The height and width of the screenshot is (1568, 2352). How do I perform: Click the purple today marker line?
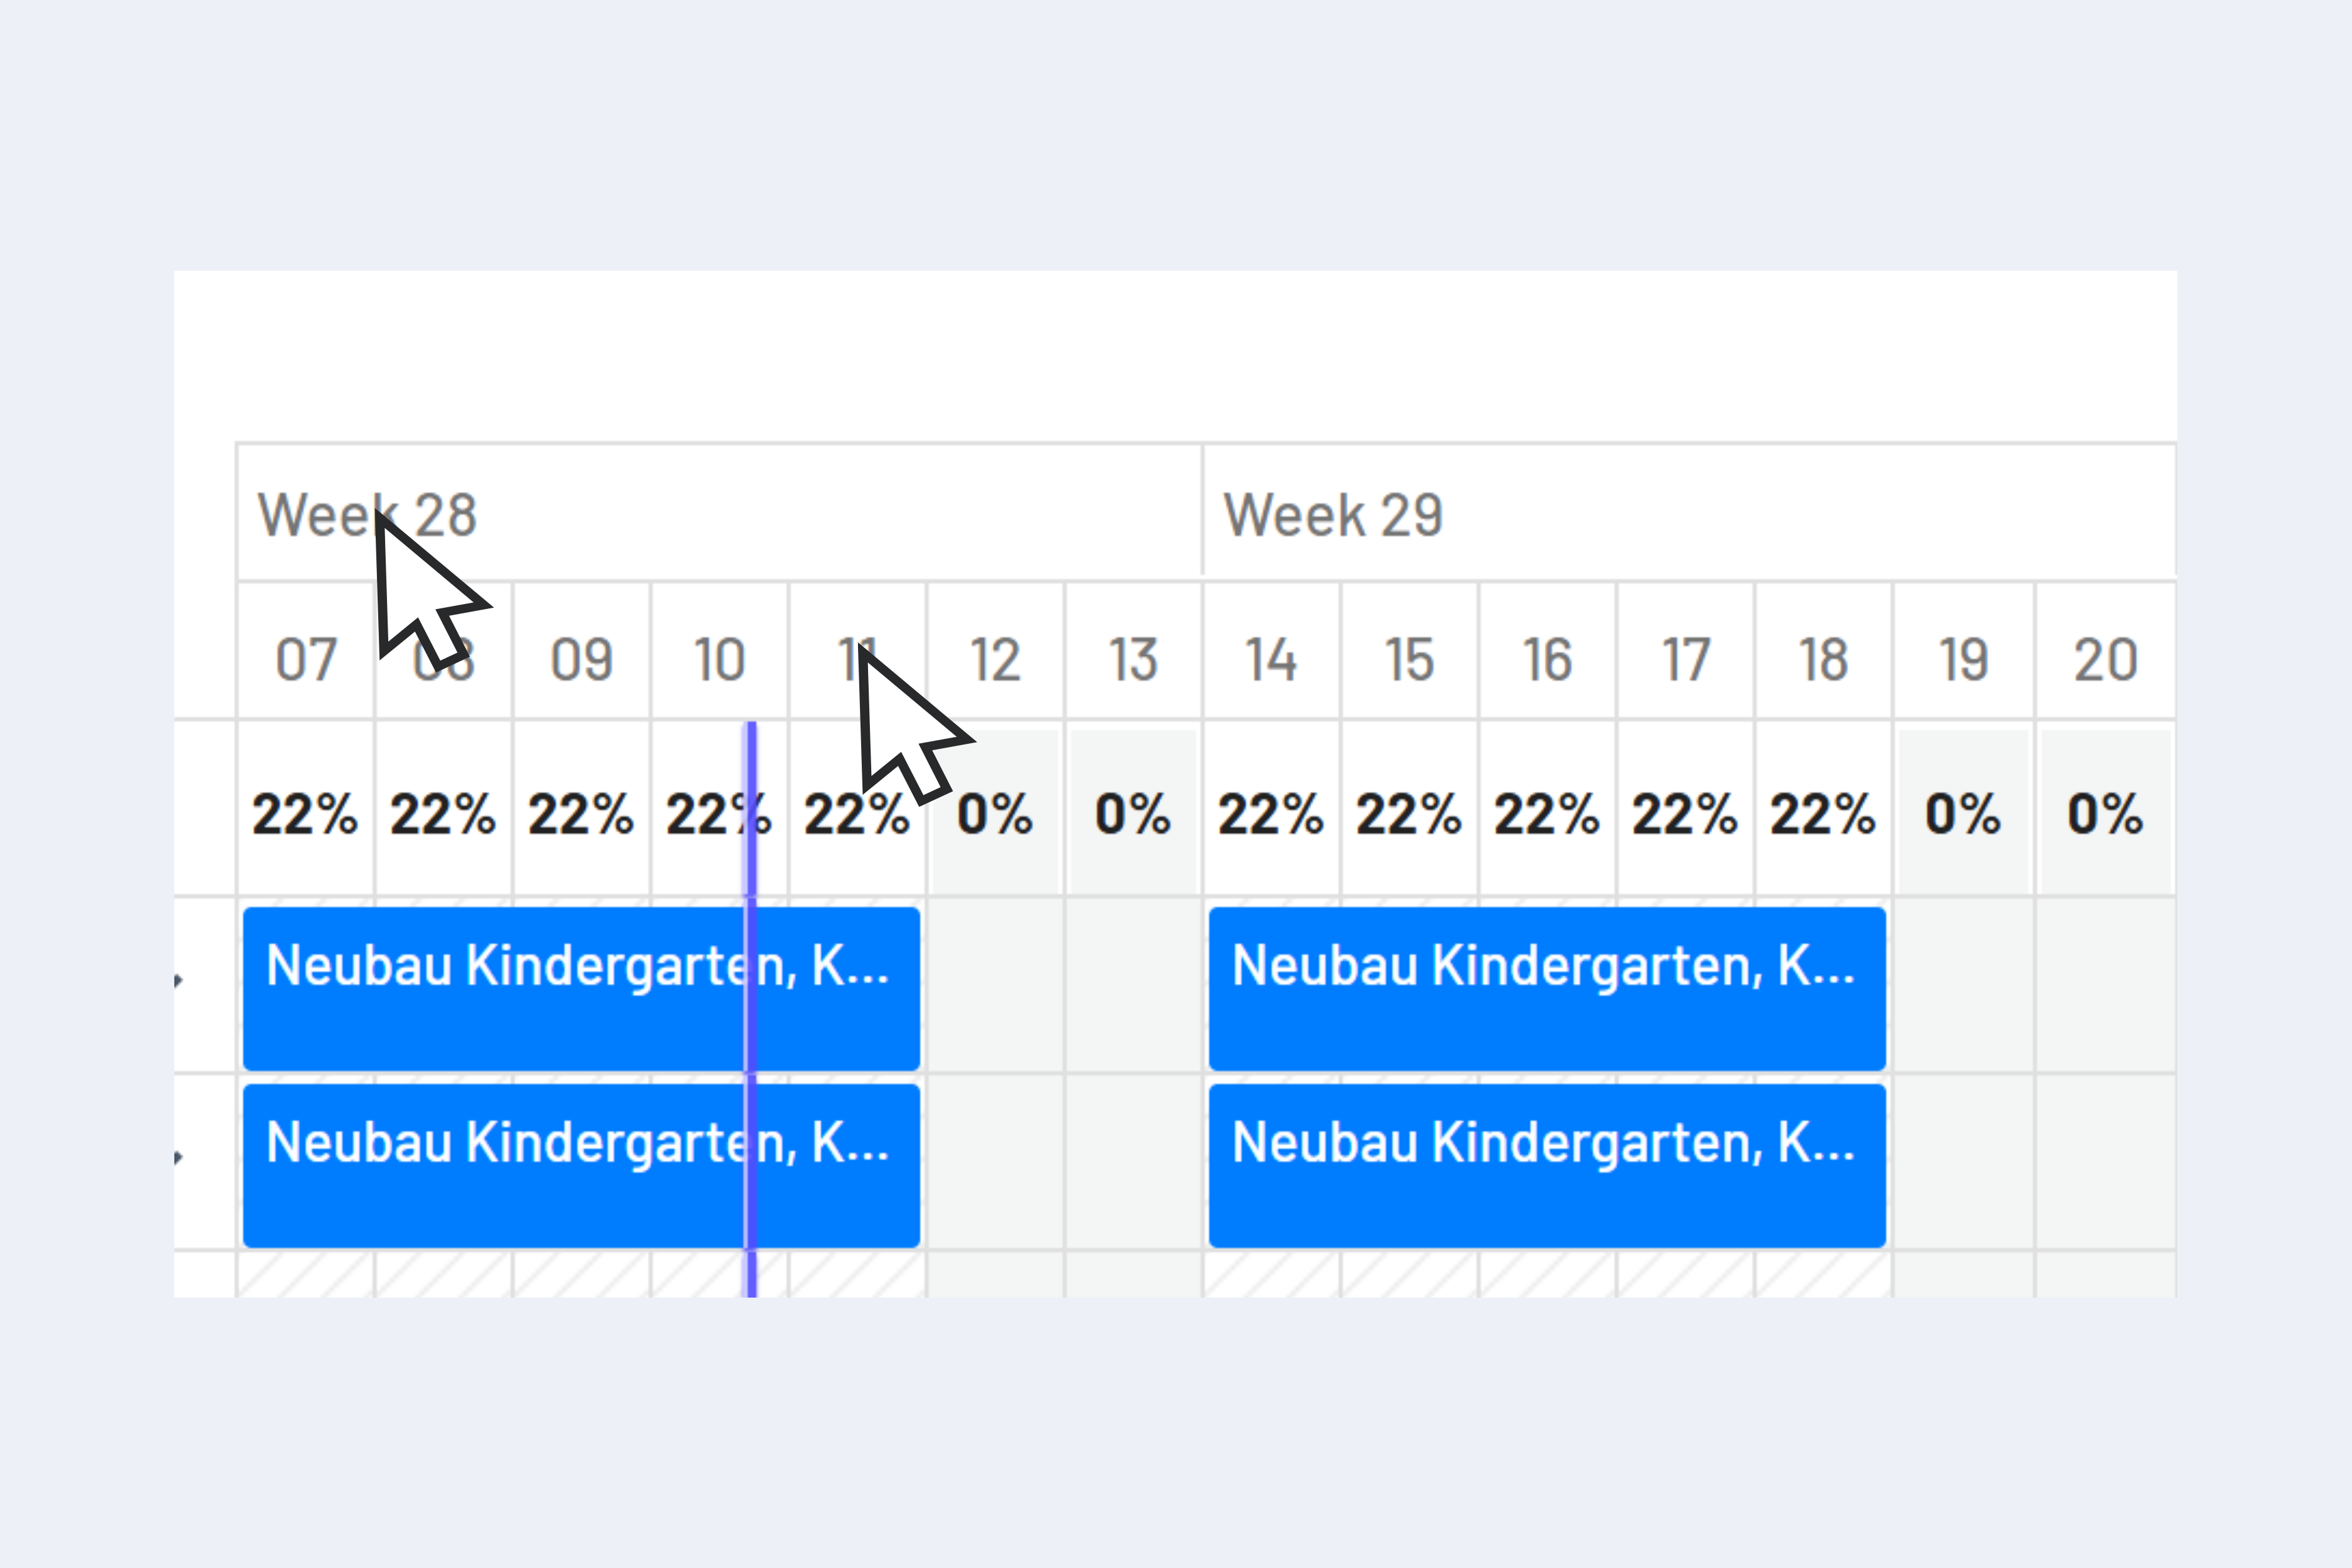coord(750,1050)
